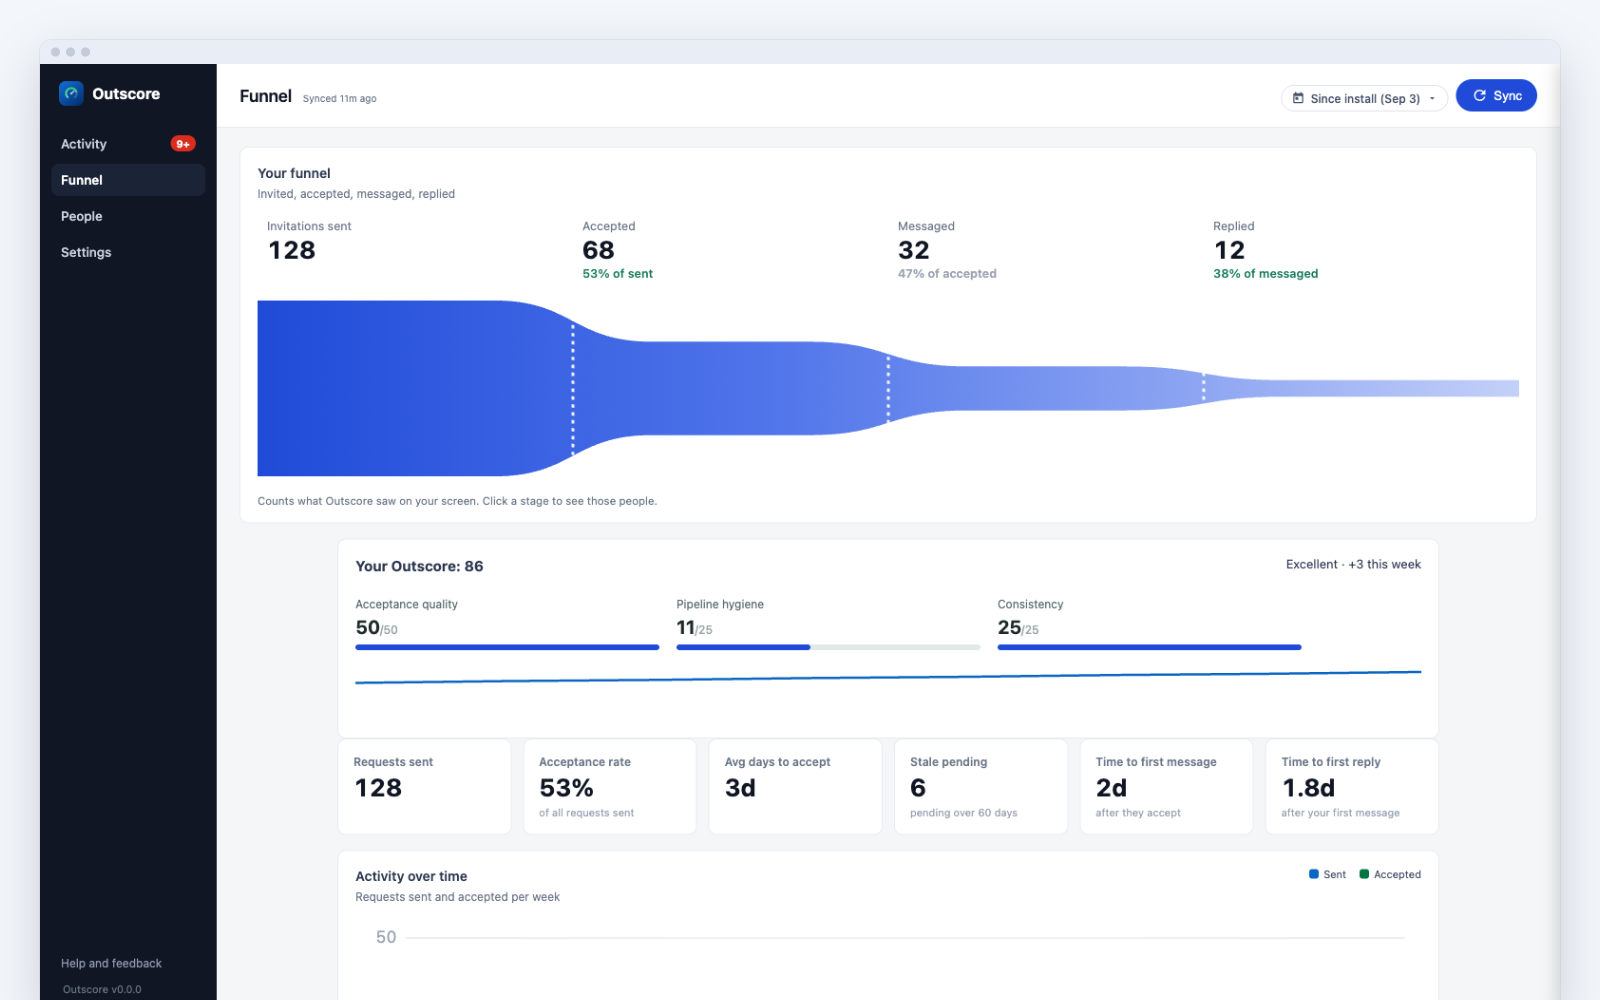Click '47% of accepted' label

(947, 273)
